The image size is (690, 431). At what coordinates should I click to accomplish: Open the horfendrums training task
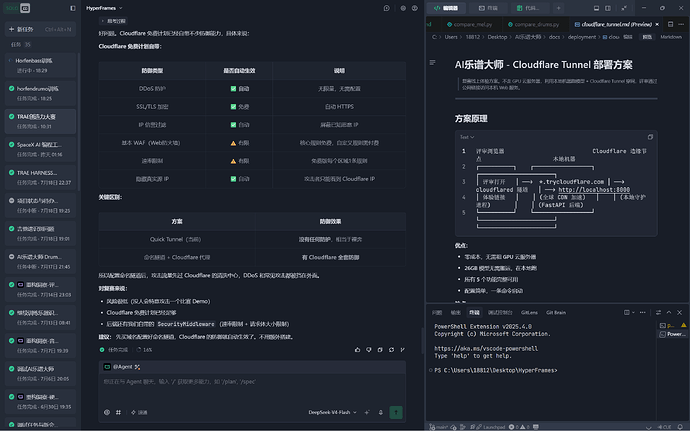pyautogui.click(x=40, y=93)
